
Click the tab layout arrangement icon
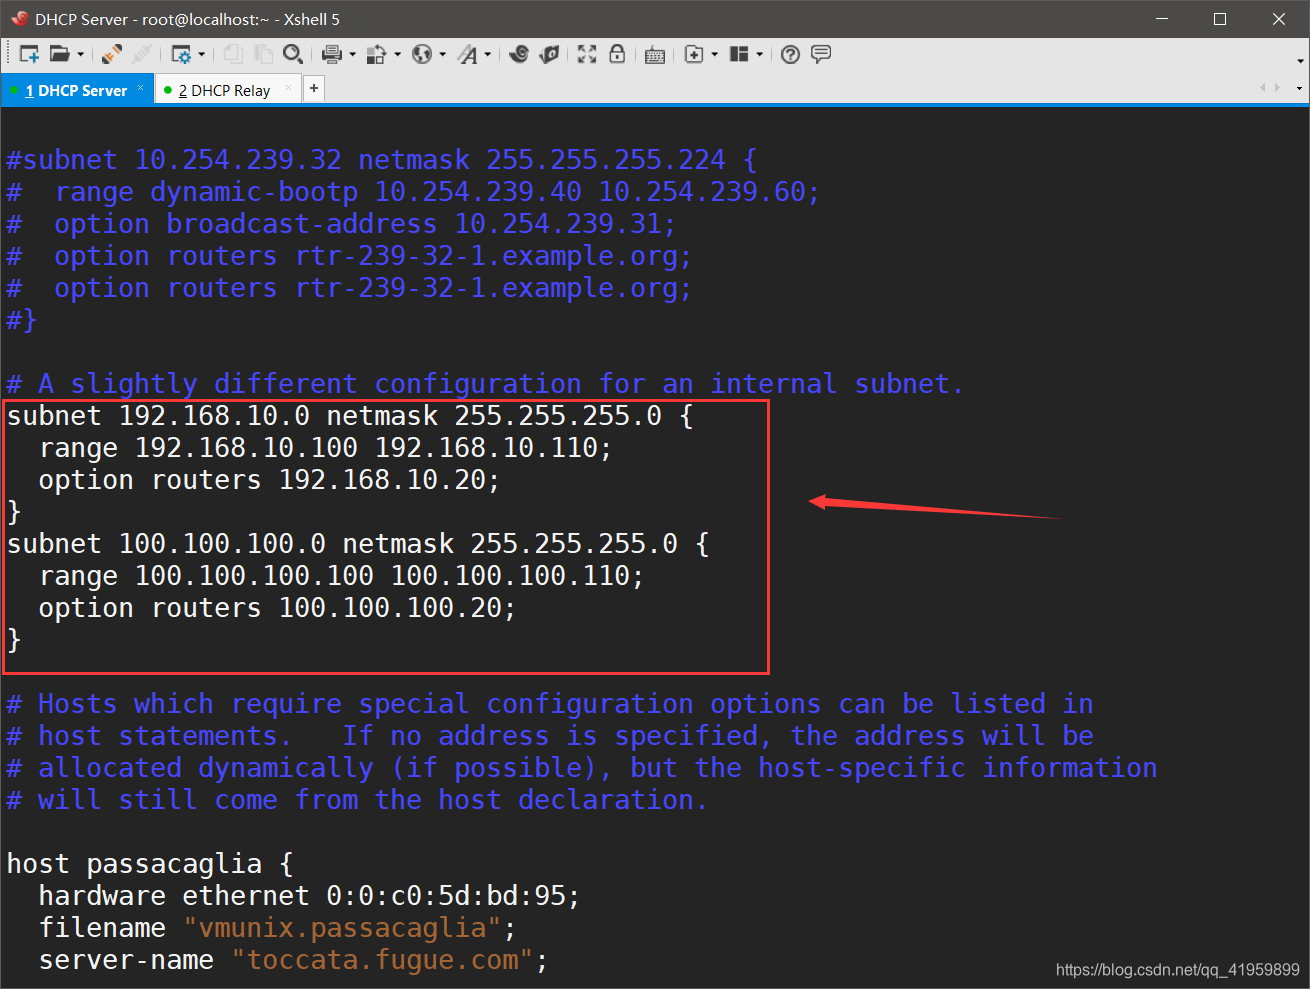739,54
